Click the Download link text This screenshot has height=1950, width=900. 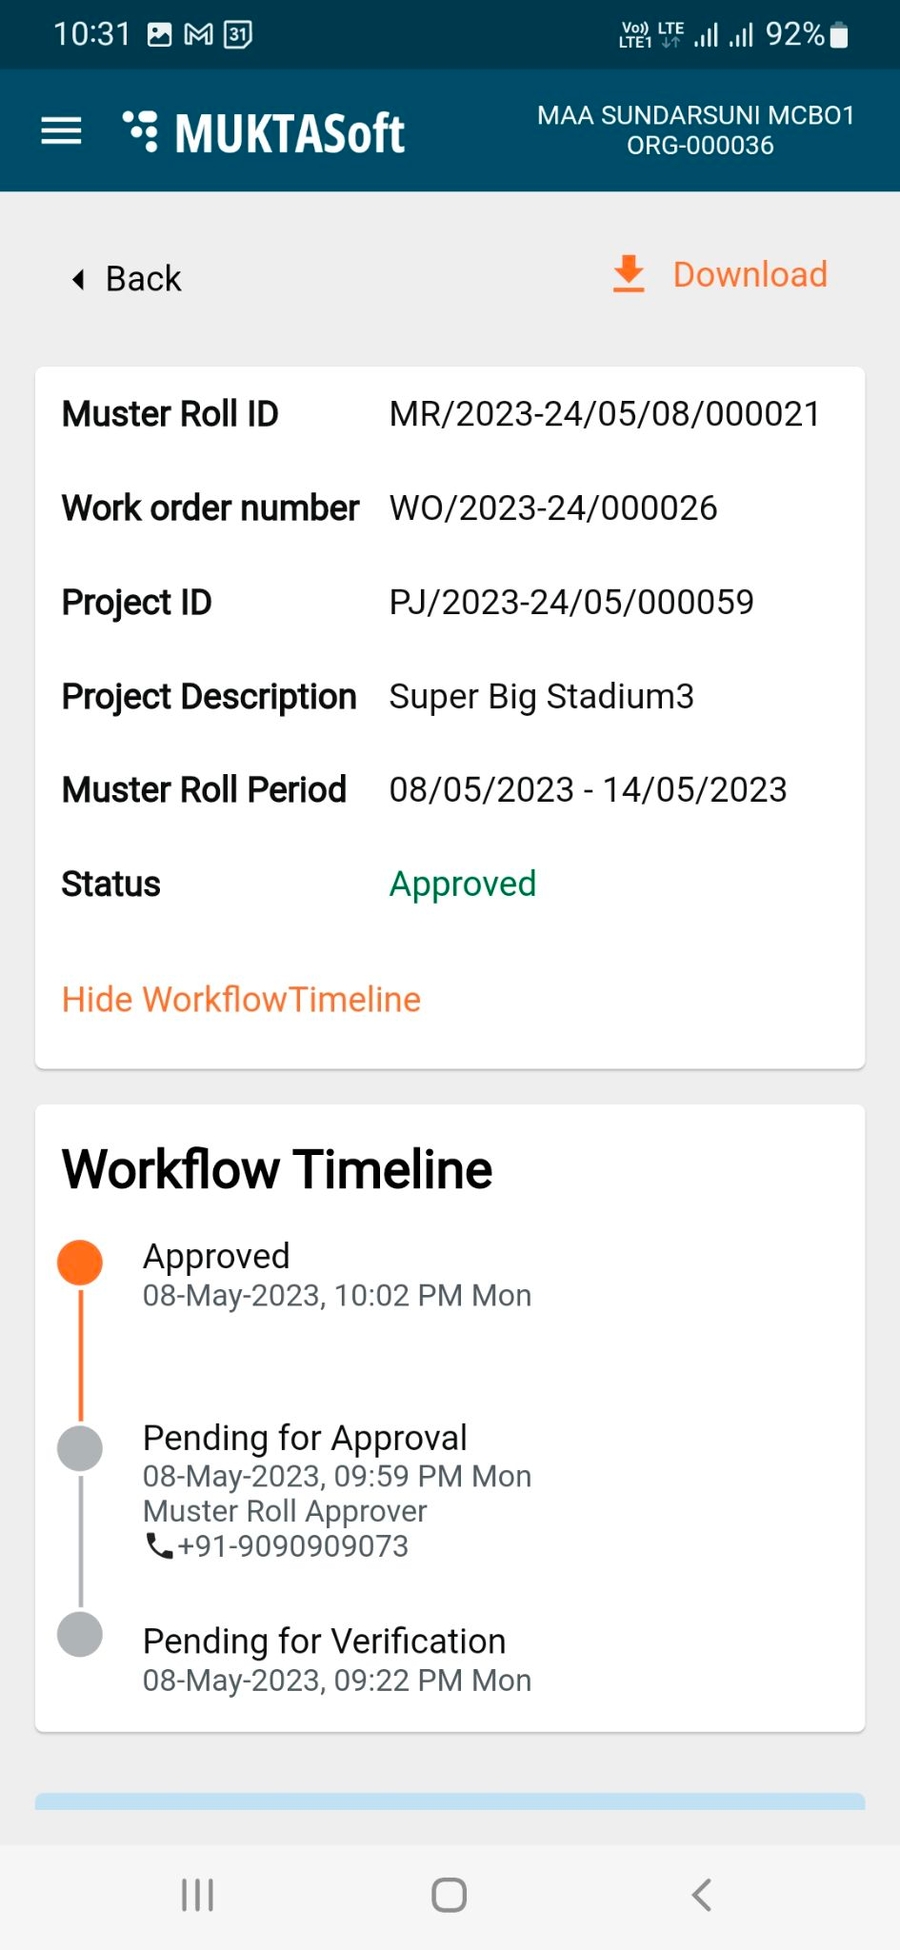point(750,274)
